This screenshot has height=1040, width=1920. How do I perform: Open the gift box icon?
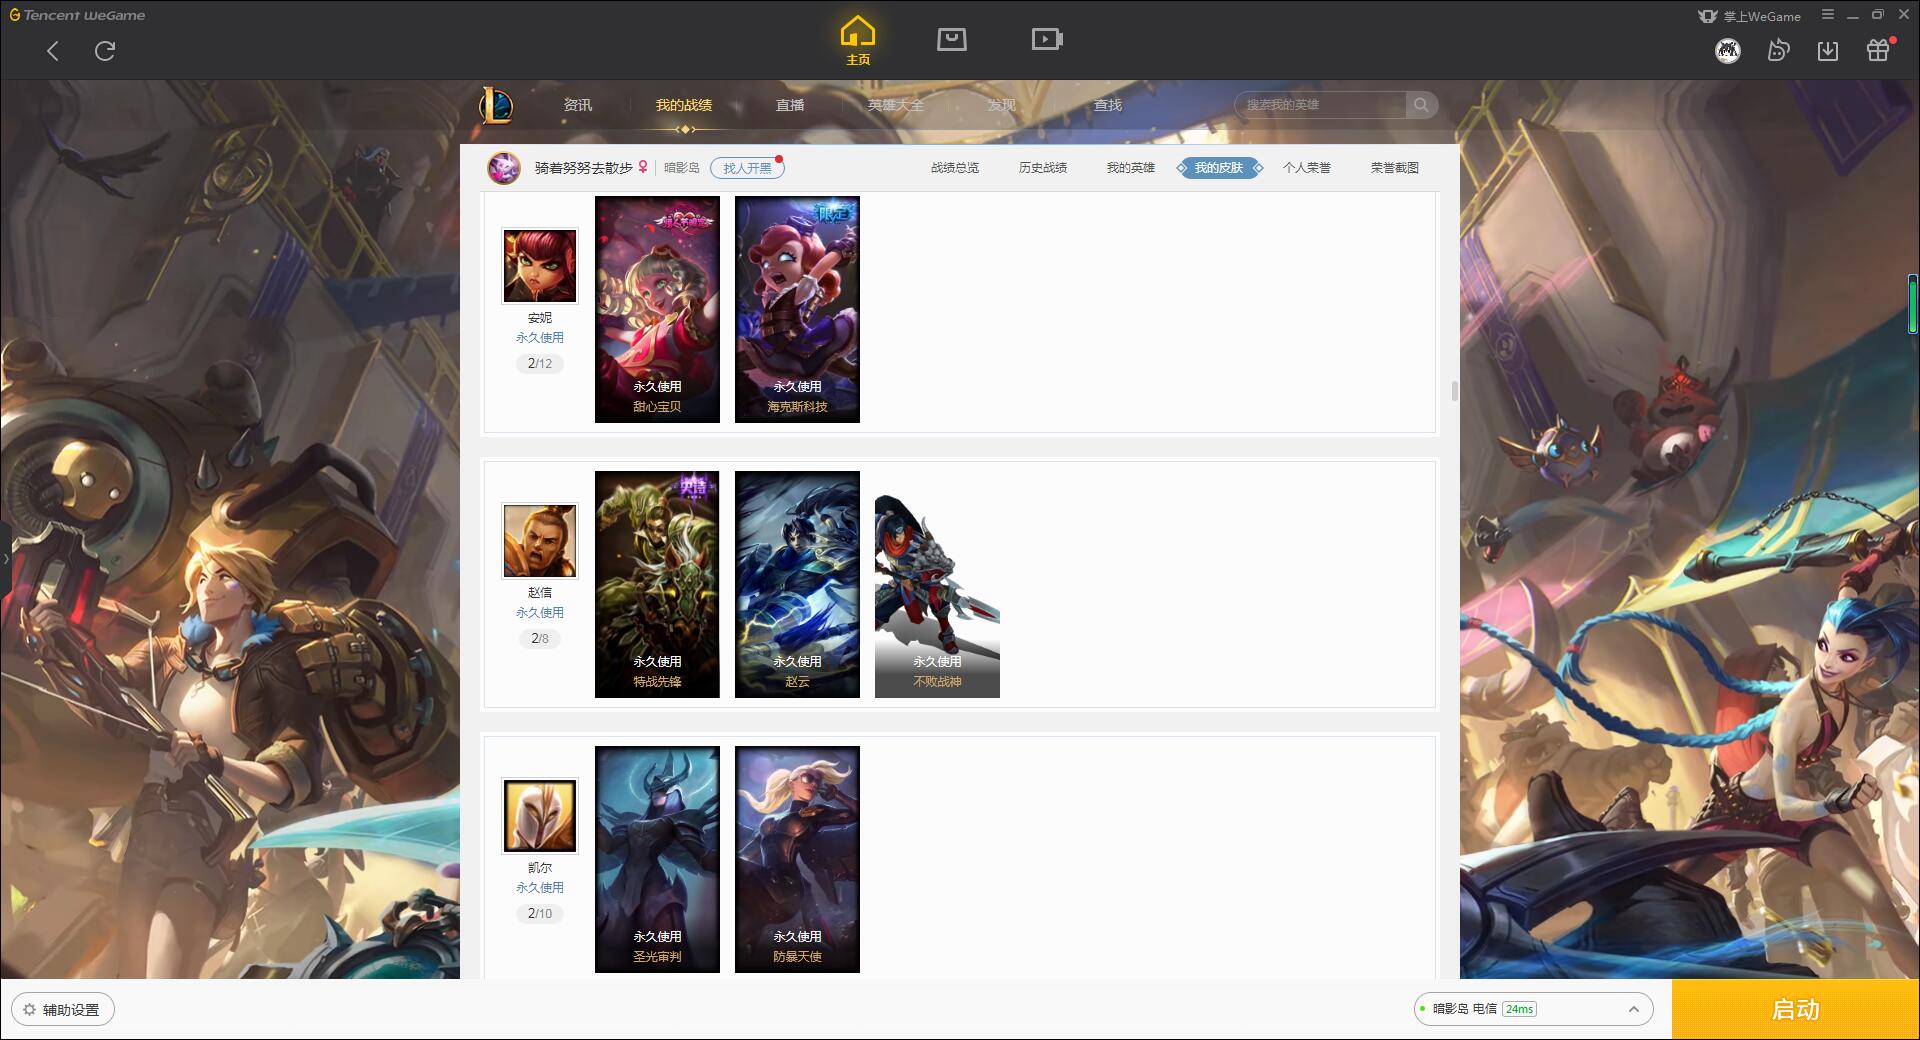[x=1878, y=50]
